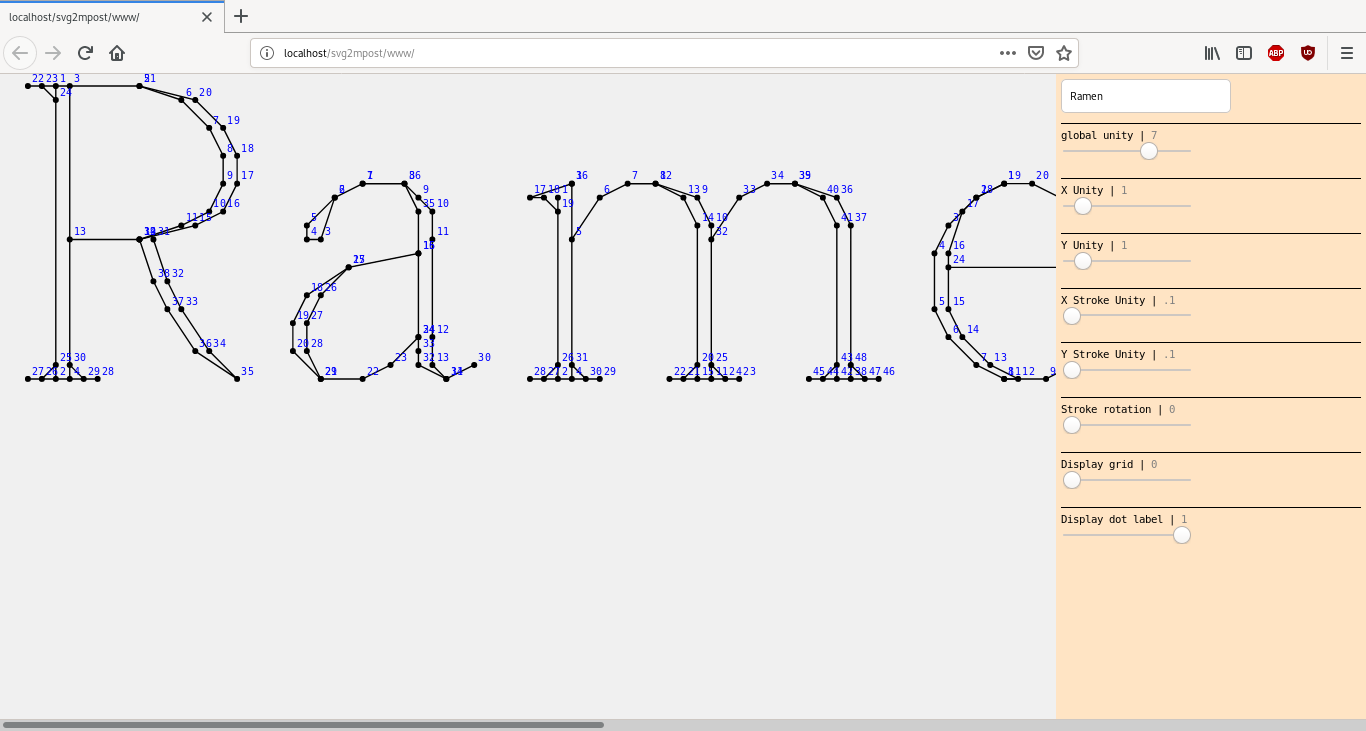The width and height of the screenshot is (1366, 731).
Task: Click the horizontal scrollbar at bottom
Action: tap(303, 725)
